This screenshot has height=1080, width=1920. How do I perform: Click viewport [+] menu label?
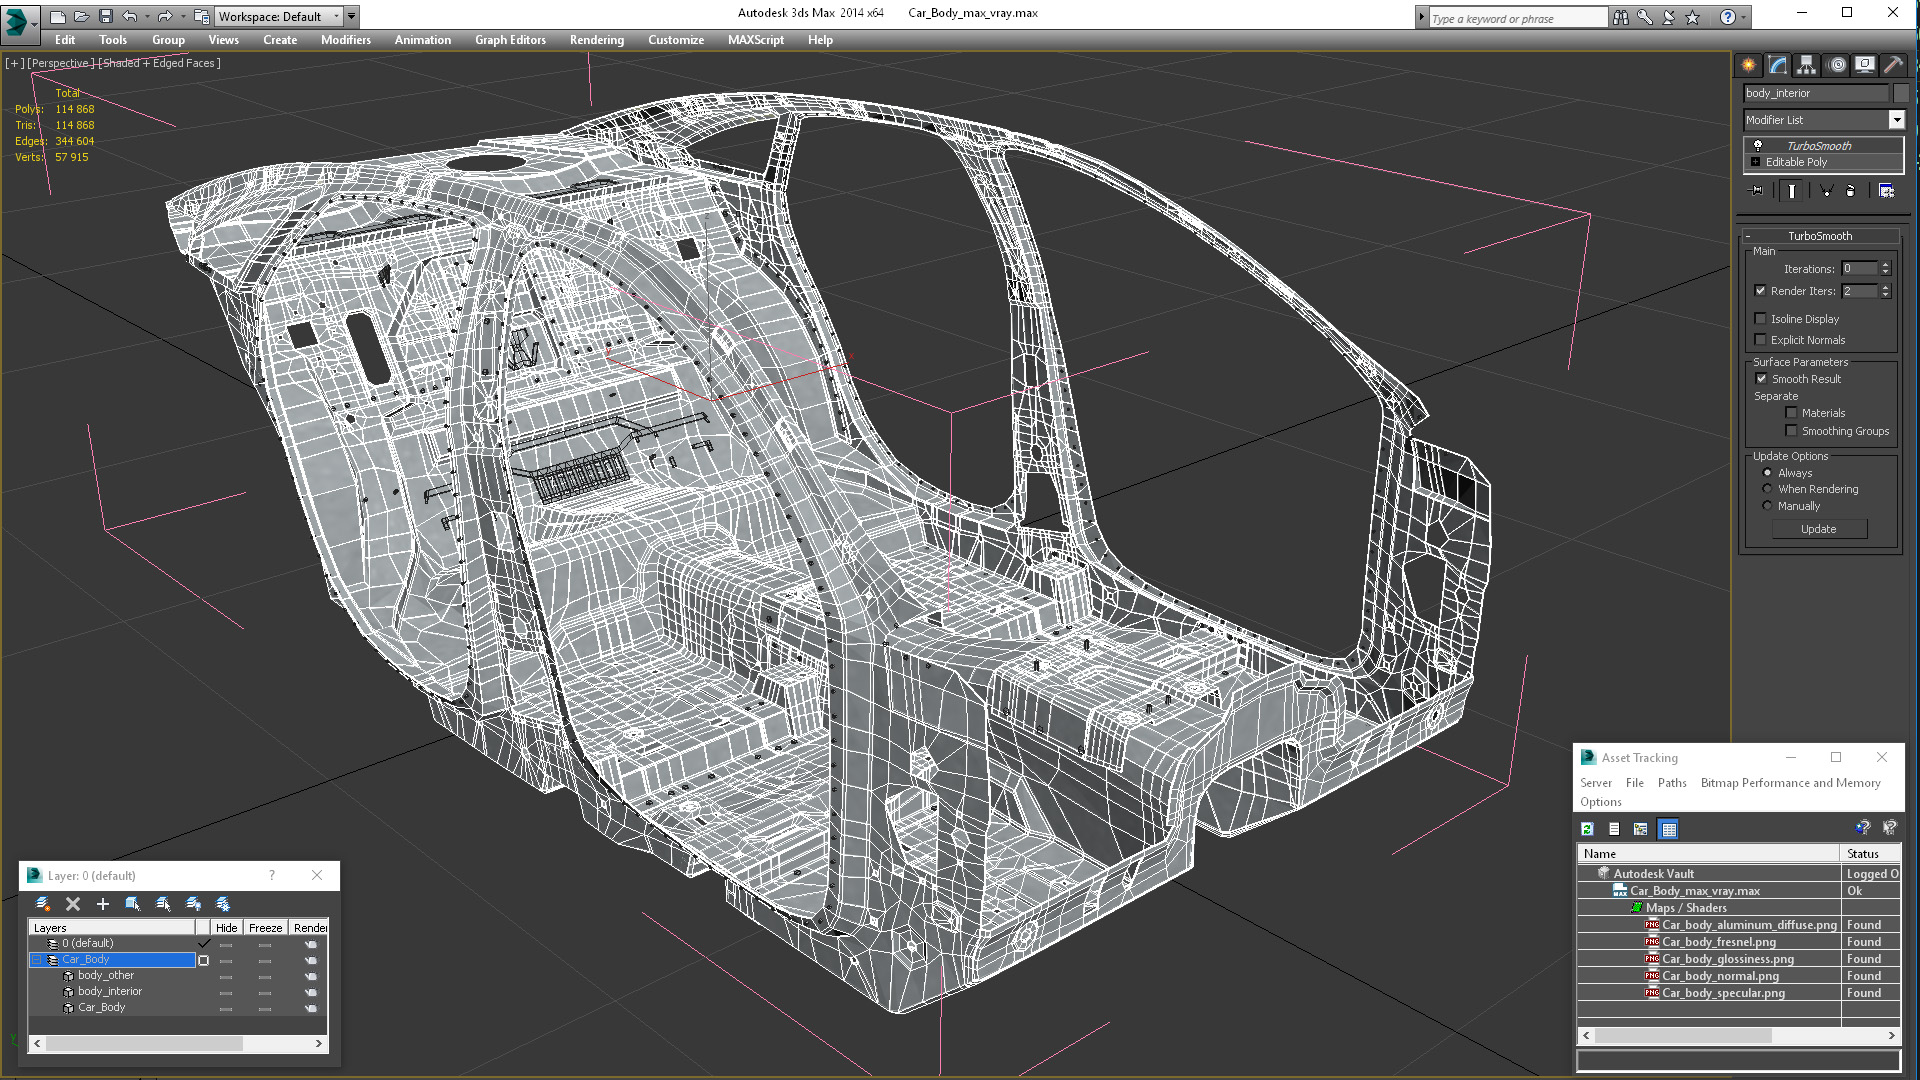coord(14,63)
